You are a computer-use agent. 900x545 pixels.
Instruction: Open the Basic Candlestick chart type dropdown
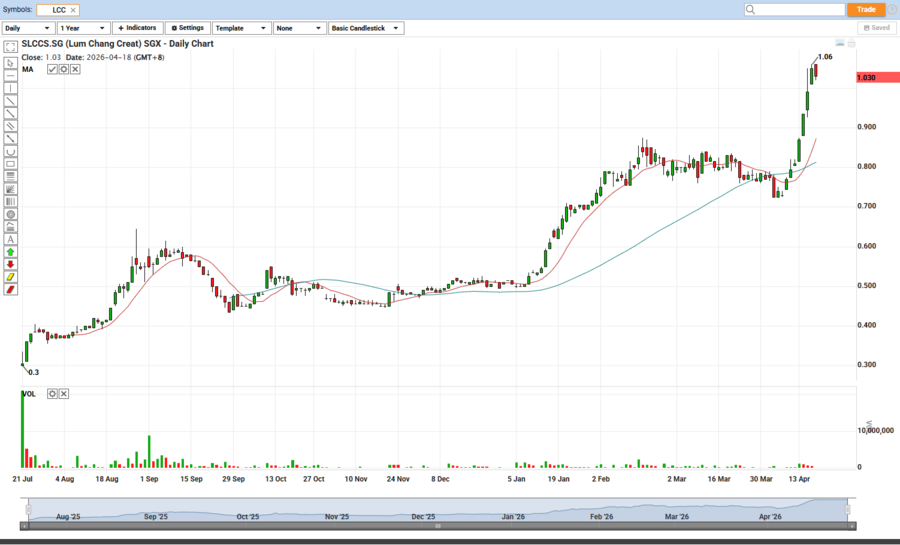(x=366, y=28)
